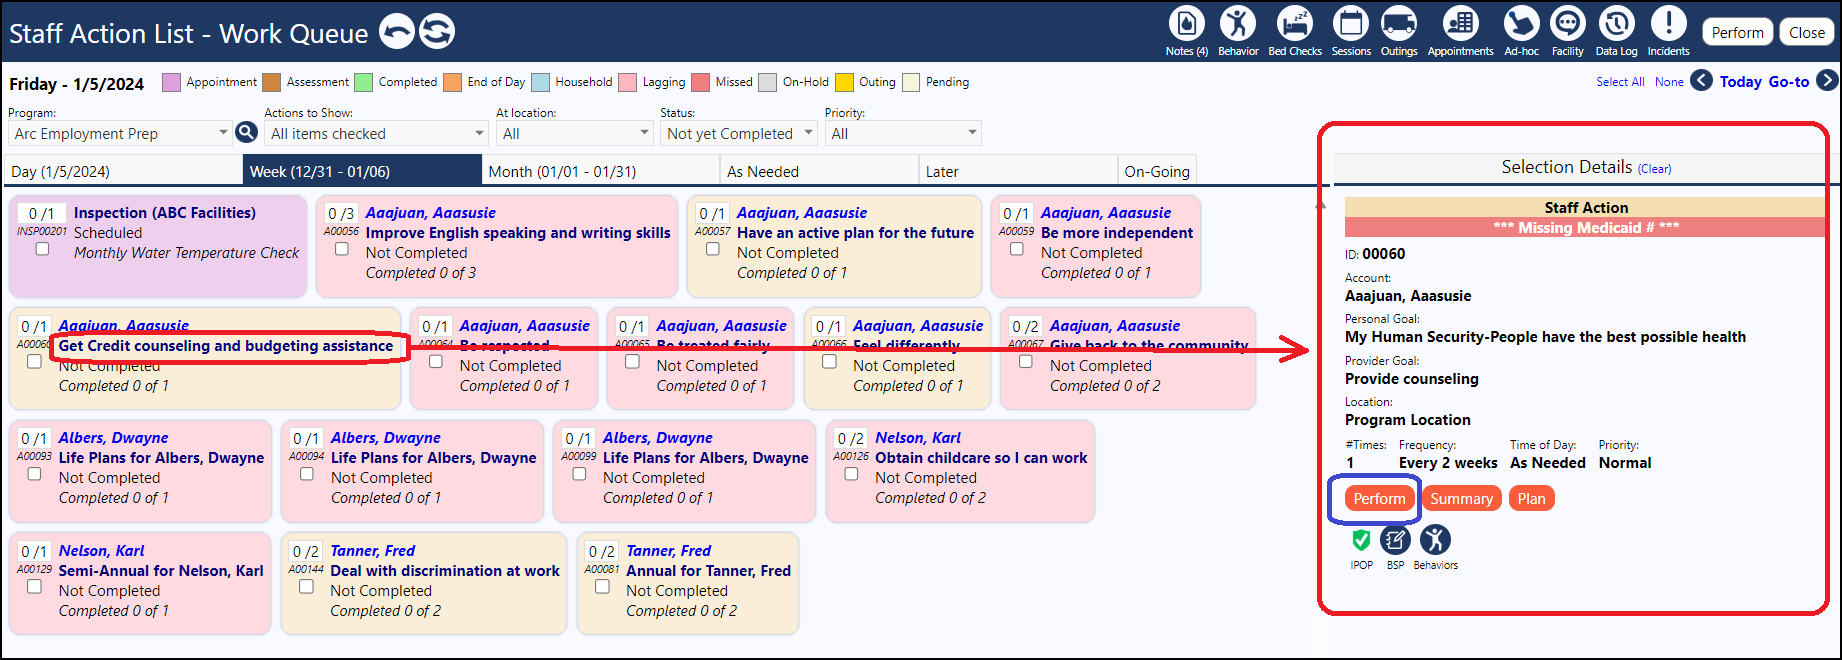This screenshot has height=660, width=1842.
Task: Check Be more independent action box
Action: 1016,249
